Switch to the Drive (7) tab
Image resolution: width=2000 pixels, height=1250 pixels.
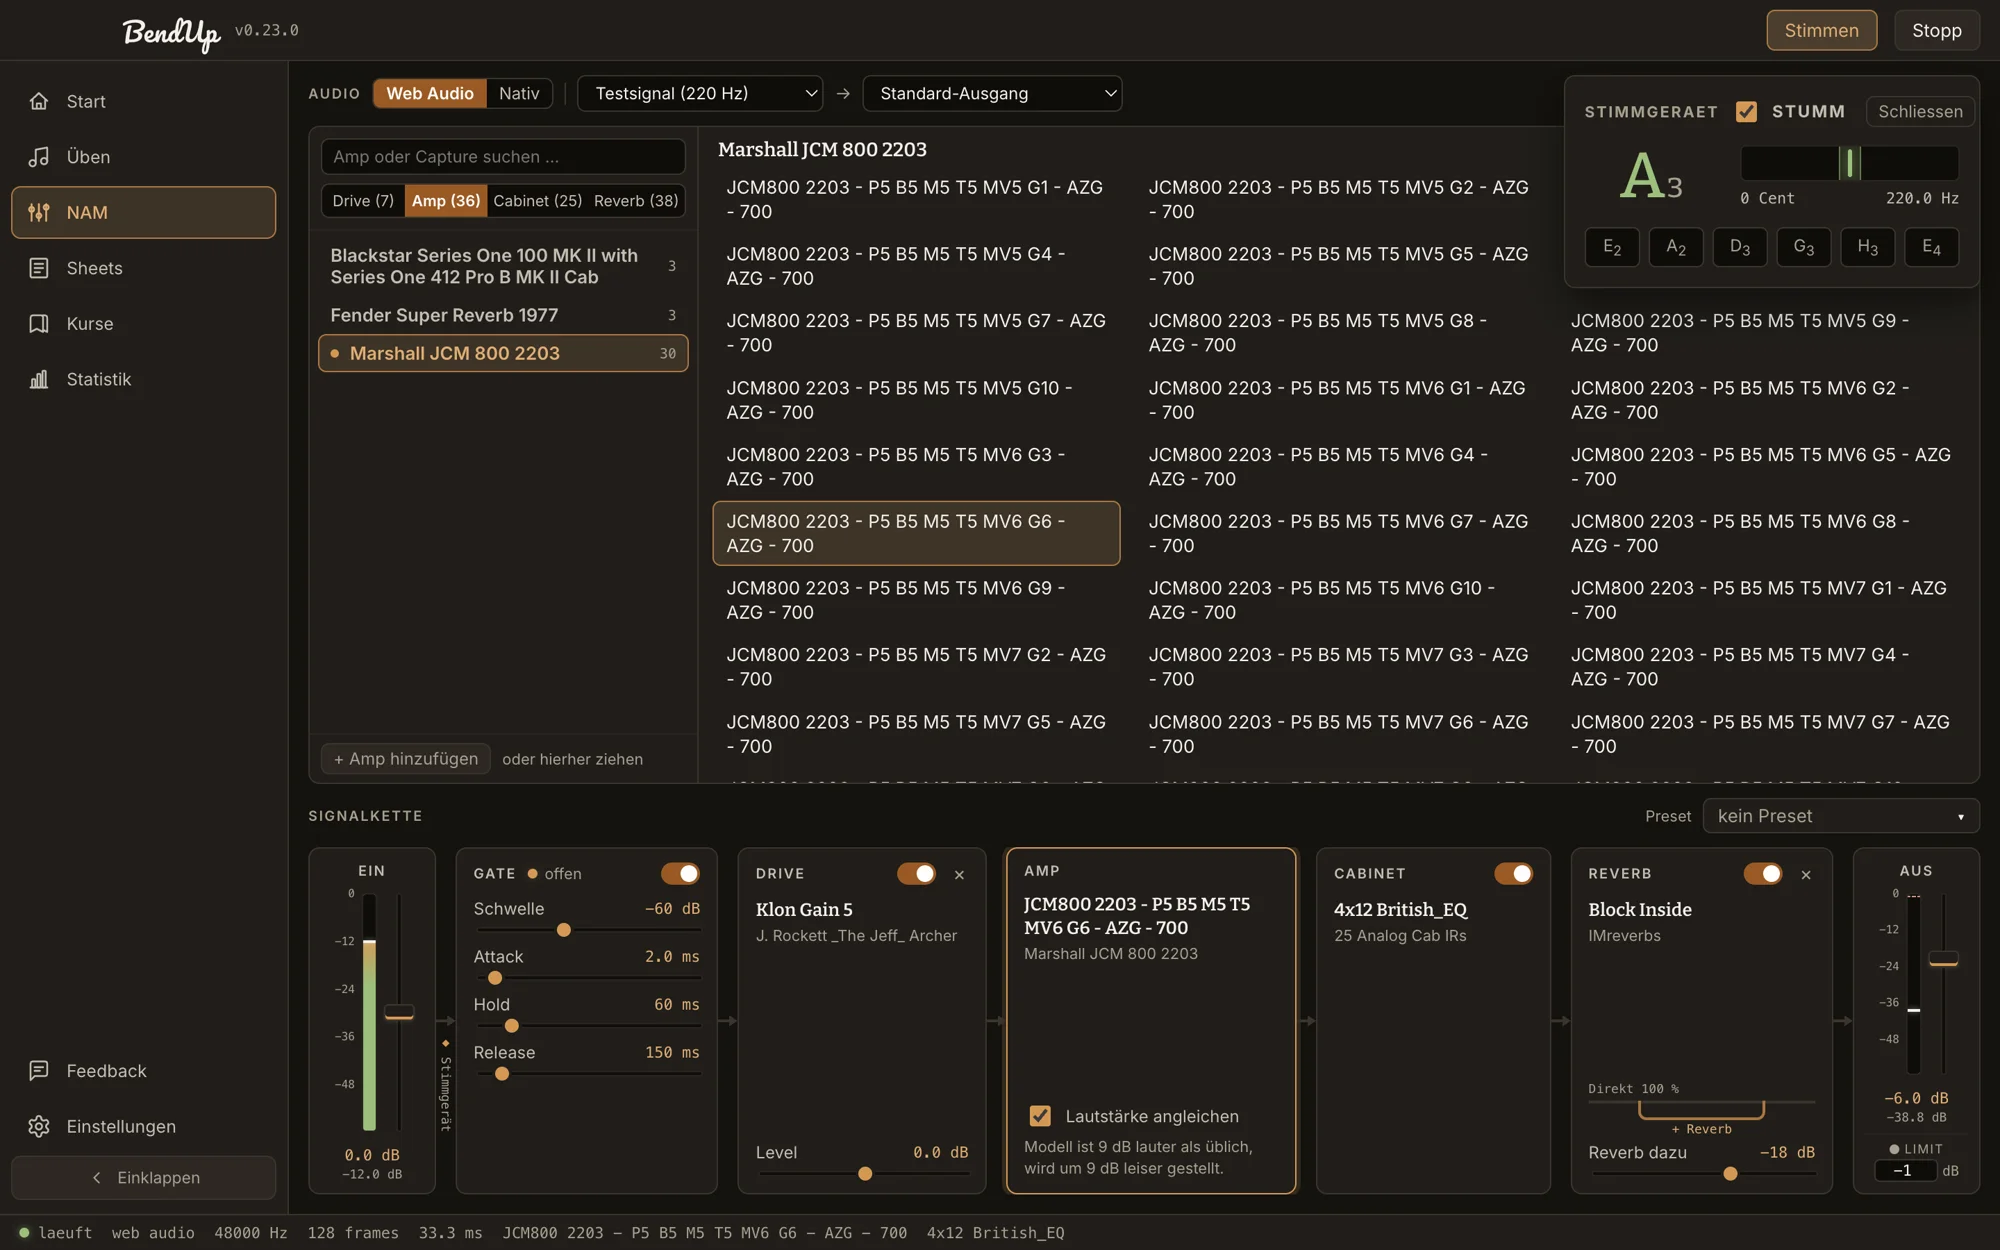(x=363, y=201)
